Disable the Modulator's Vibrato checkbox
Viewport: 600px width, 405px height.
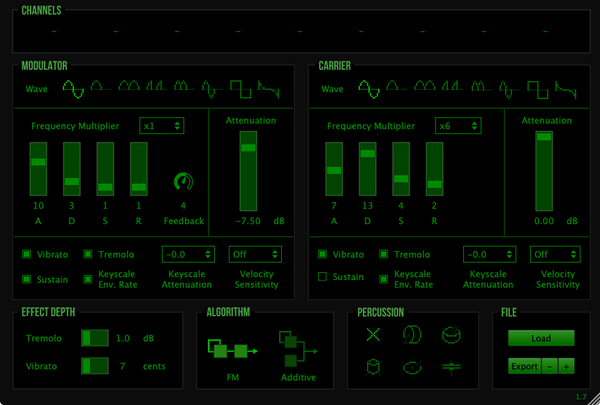[27, 255]
